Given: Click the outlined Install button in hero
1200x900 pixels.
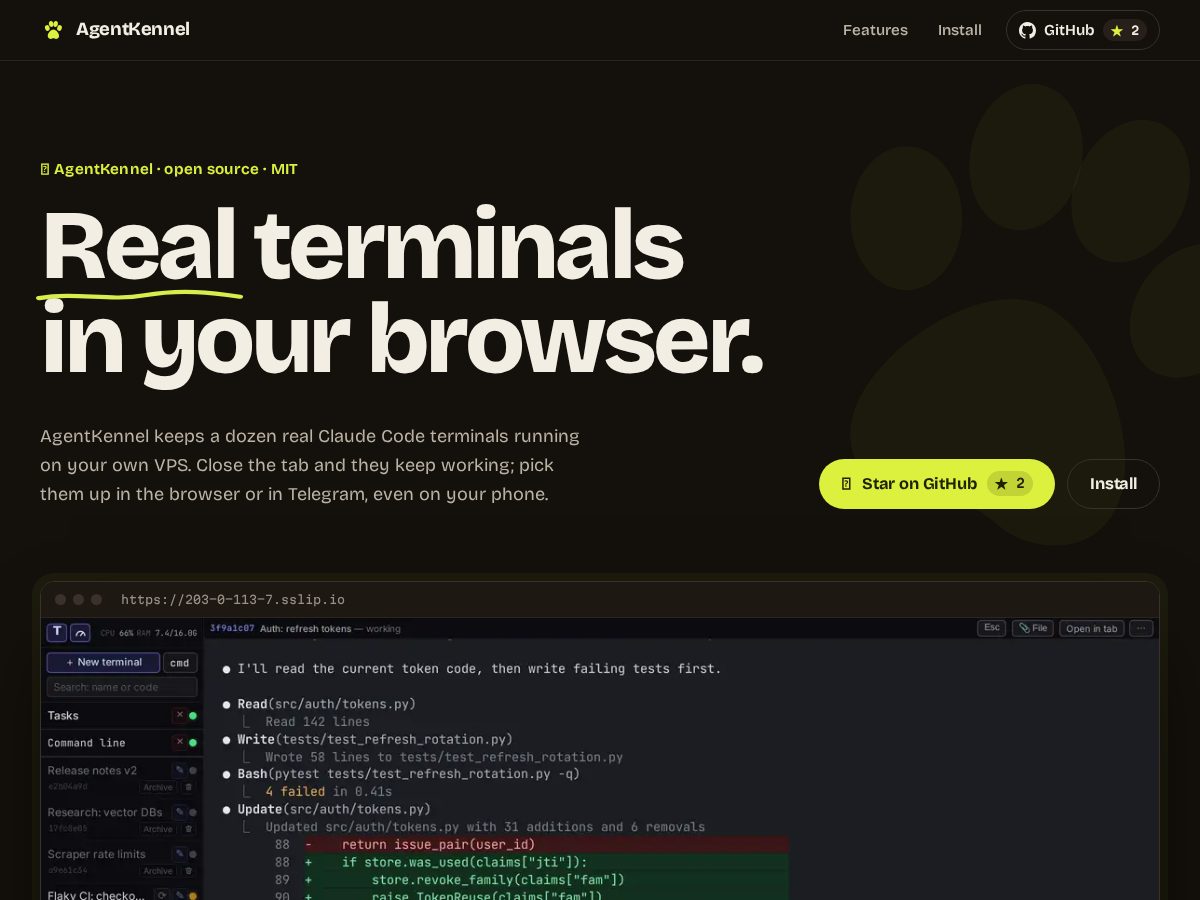Looking at the screenshot, I should (x=1113, y=484).
